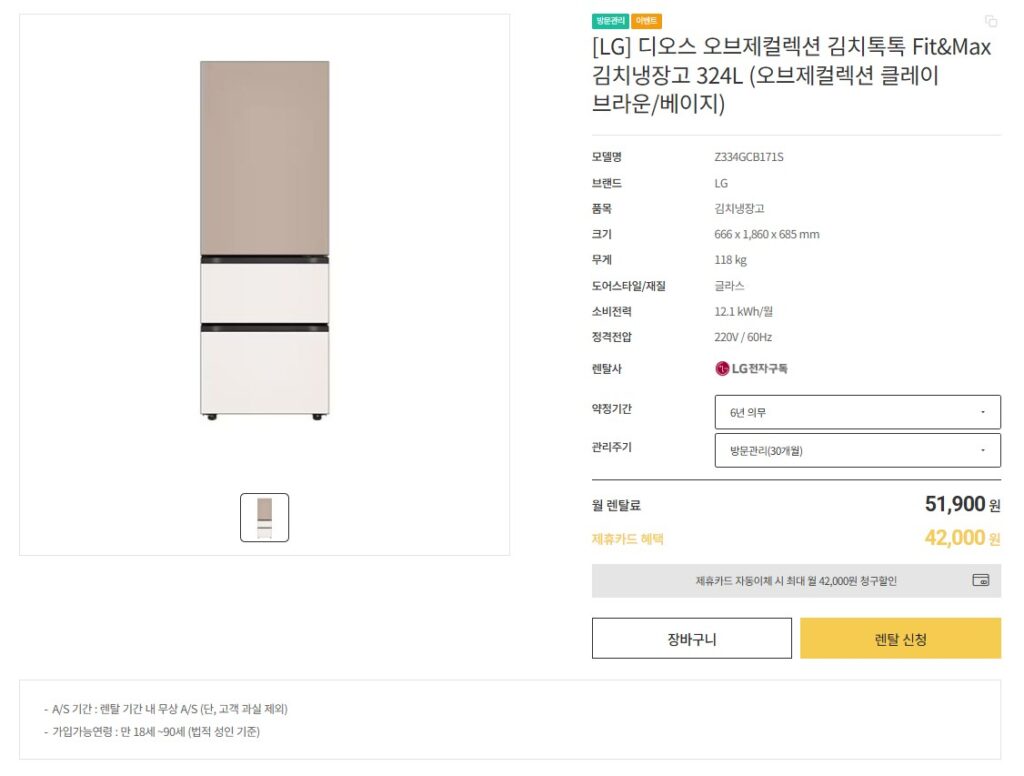Open the 관리주기 management cycle selector
The image size is (1024, 776).
(x=855, y=449)
